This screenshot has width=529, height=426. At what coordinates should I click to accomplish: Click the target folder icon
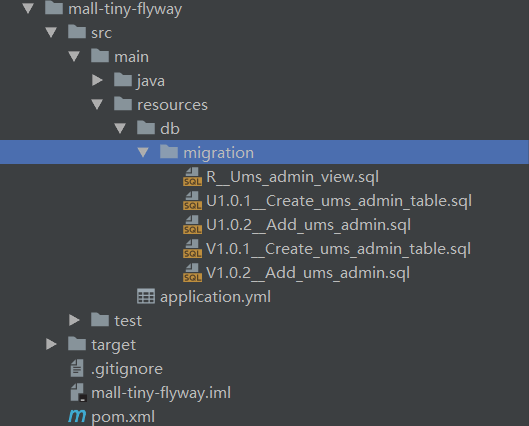[x=77, y=344]
